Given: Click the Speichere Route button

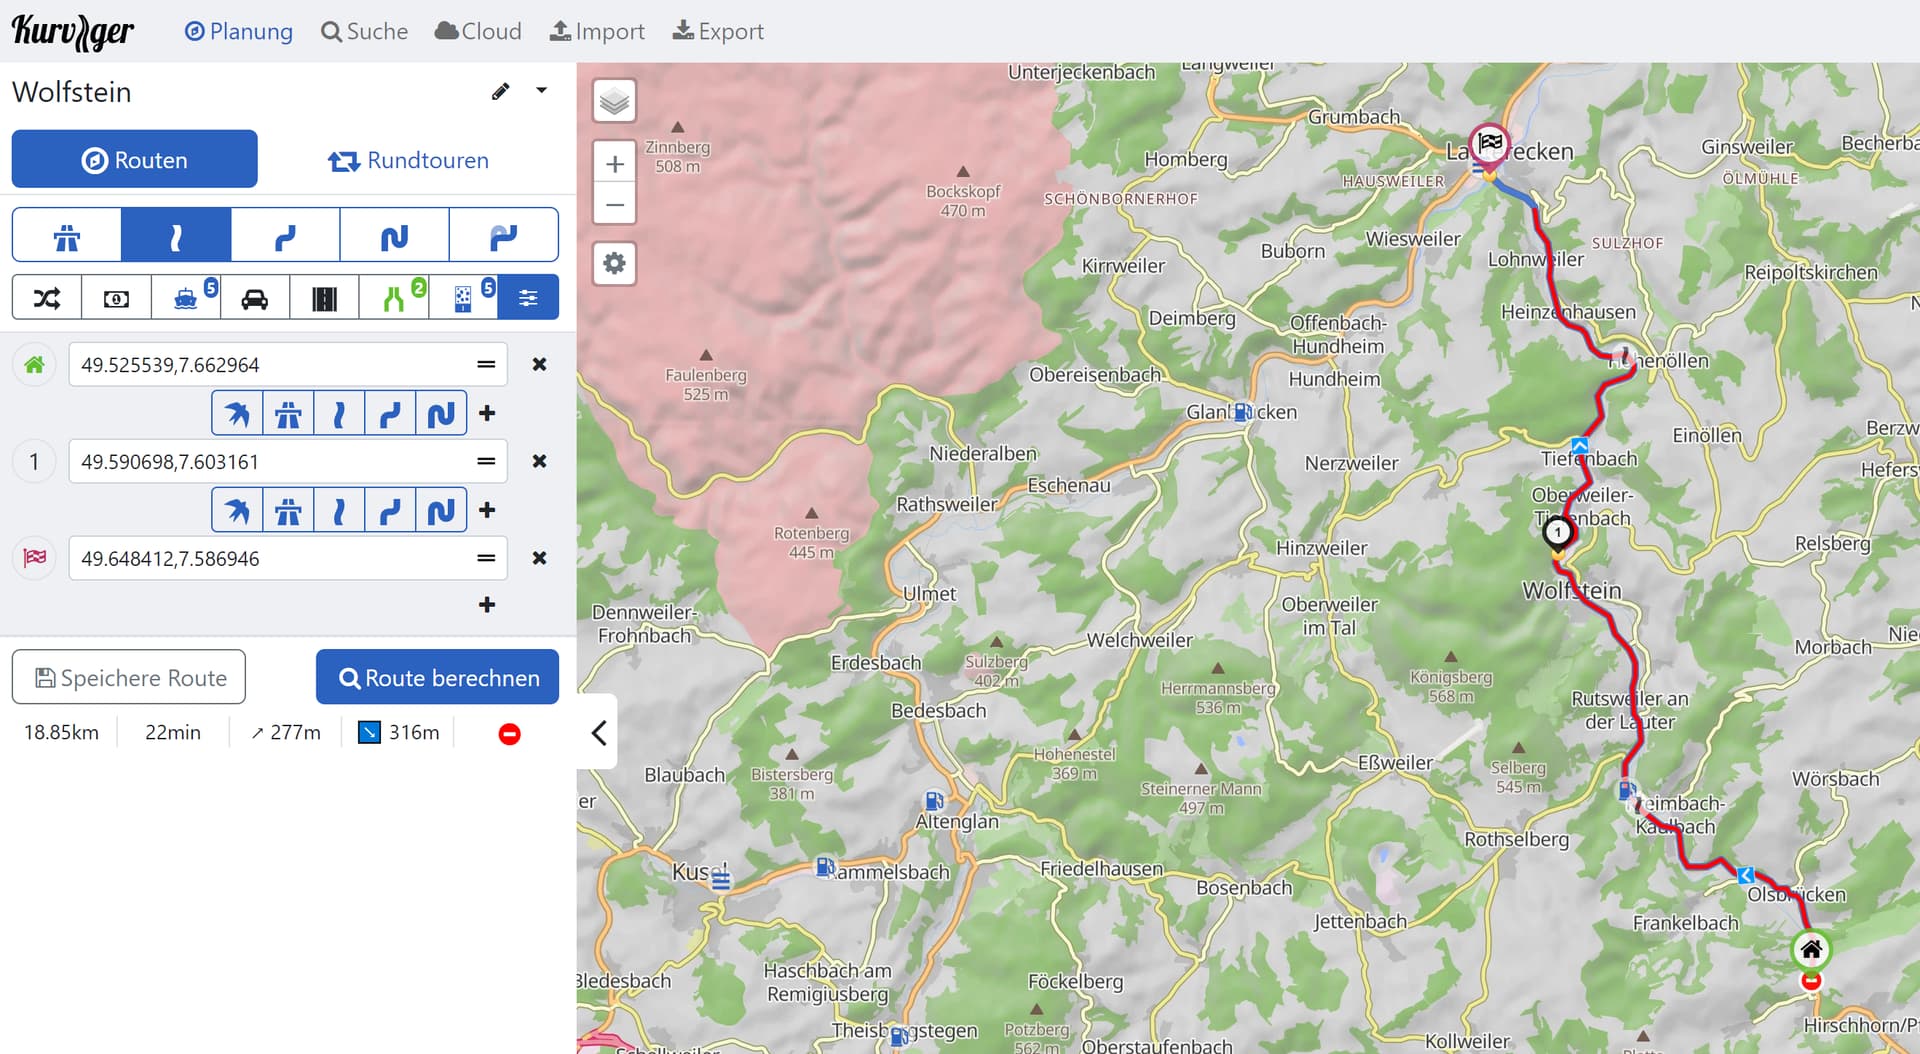Looking at the screenshot, I should point(129,678).
